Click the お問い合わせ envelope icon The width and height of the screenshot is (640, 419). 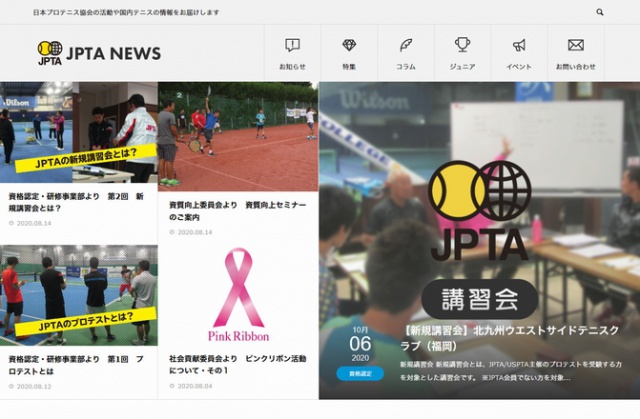pyautogui.click(x=576, y=45)
